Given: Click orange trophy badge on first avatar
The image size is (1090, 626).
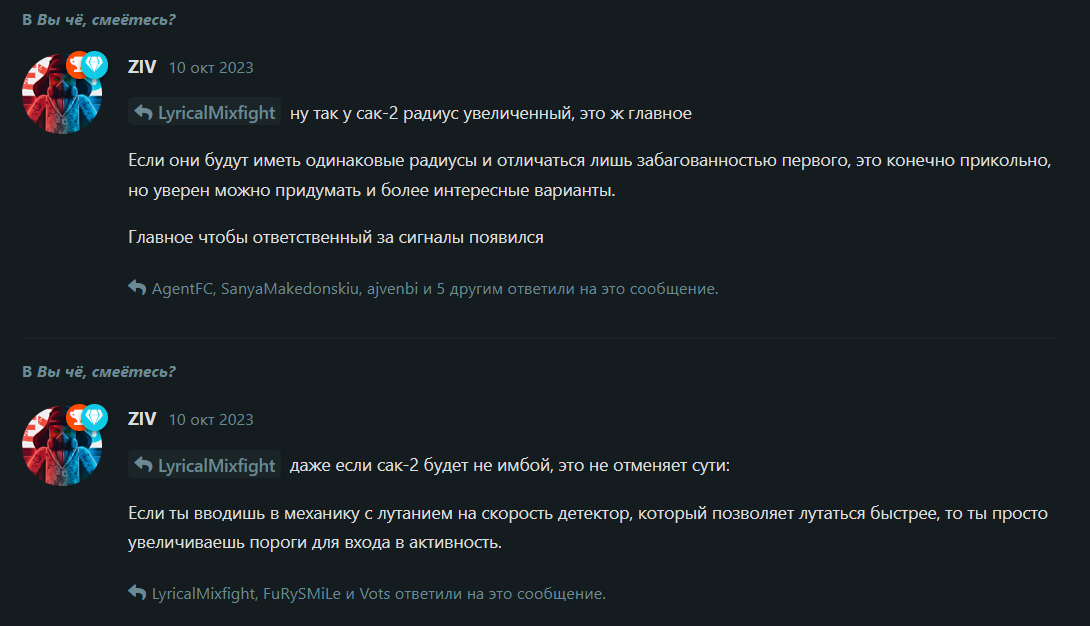Looking at the screenshot, I should pyautogui.click(x=76, y=65).
